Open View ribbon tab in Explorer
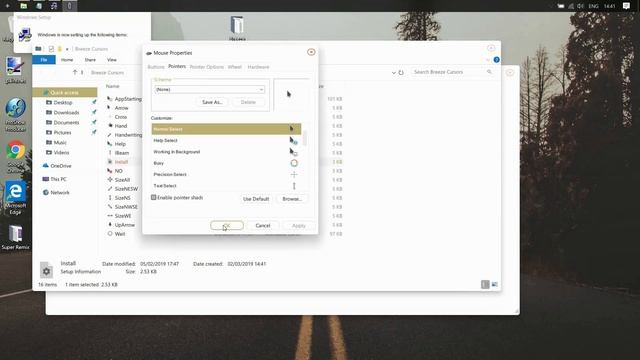This screenshot has height=360, width=640. tap(111, 60)
